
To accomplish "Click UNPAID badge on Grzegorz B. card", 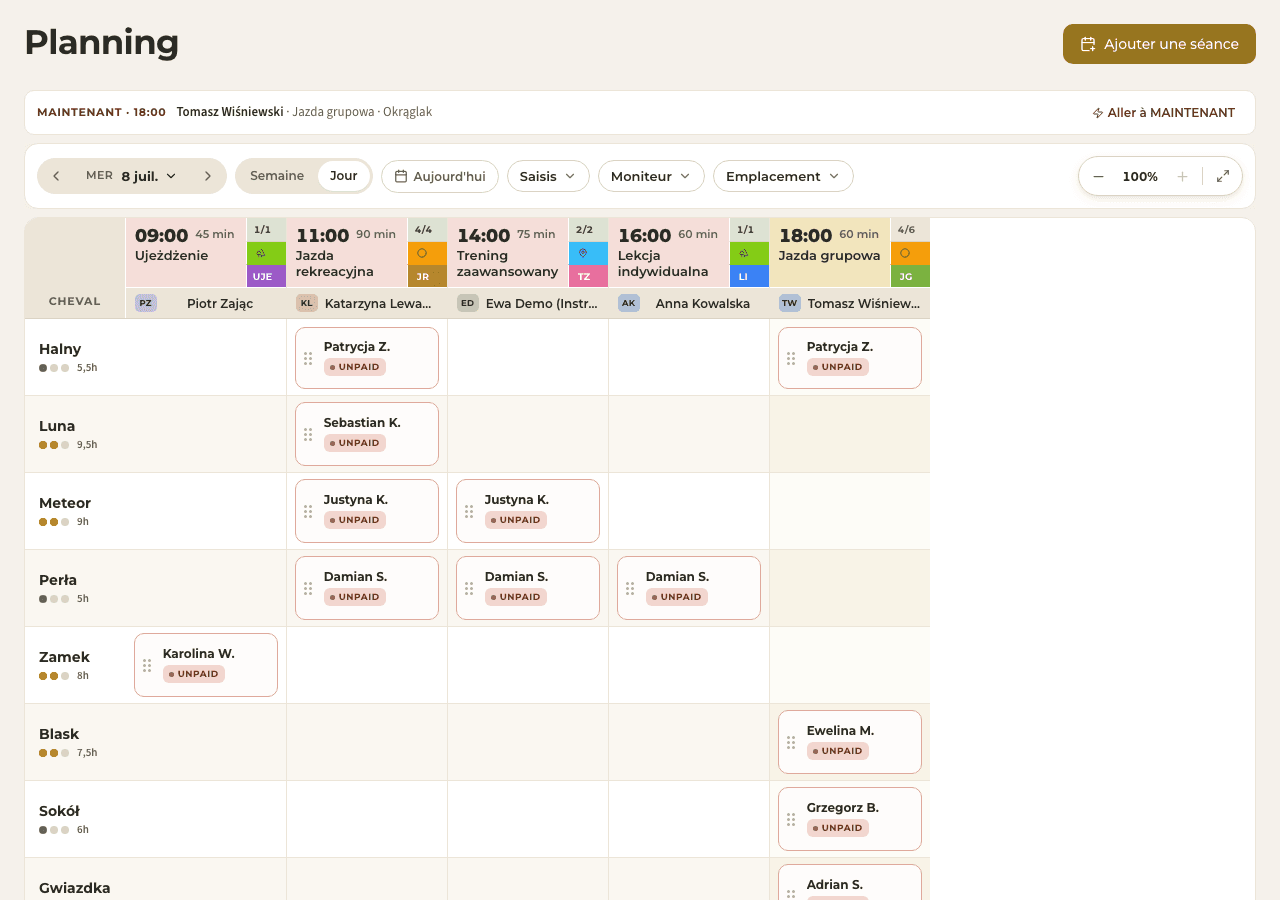I will (838, 828).
